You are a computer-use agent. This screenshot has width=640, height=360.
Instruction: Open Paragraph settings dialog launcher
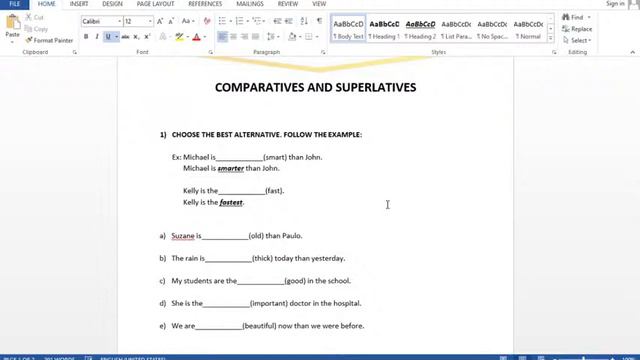point(323,52)
